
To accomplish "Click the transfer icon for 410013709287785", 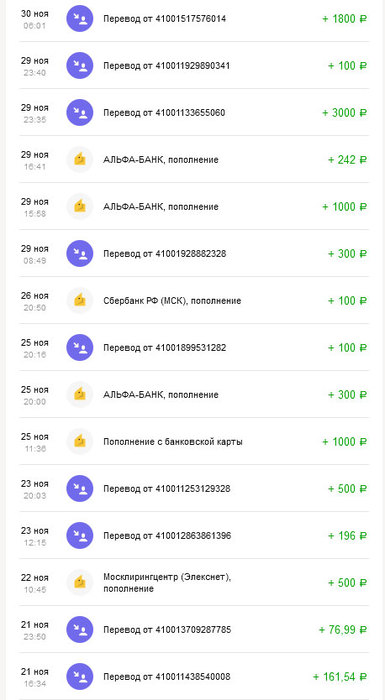I will pos(80,630).
